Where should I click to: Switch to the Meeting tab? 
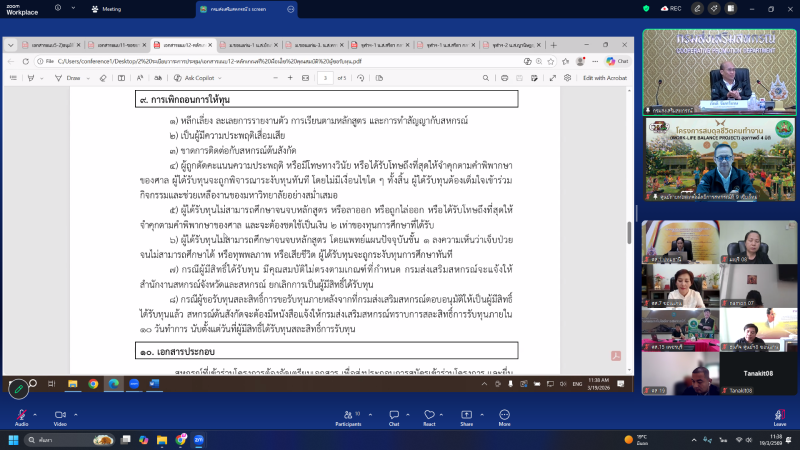(106, 8)
